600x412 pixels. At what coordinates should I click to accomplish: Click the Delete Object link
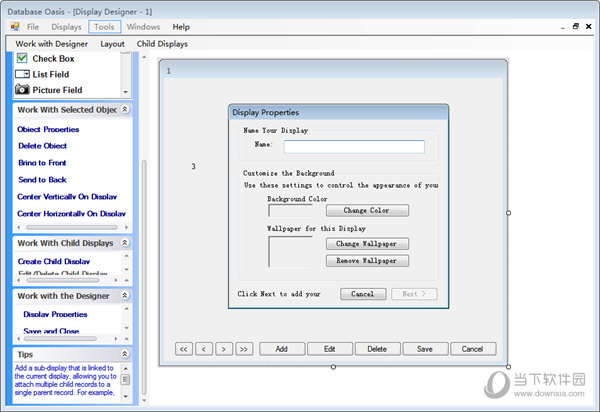42,146
